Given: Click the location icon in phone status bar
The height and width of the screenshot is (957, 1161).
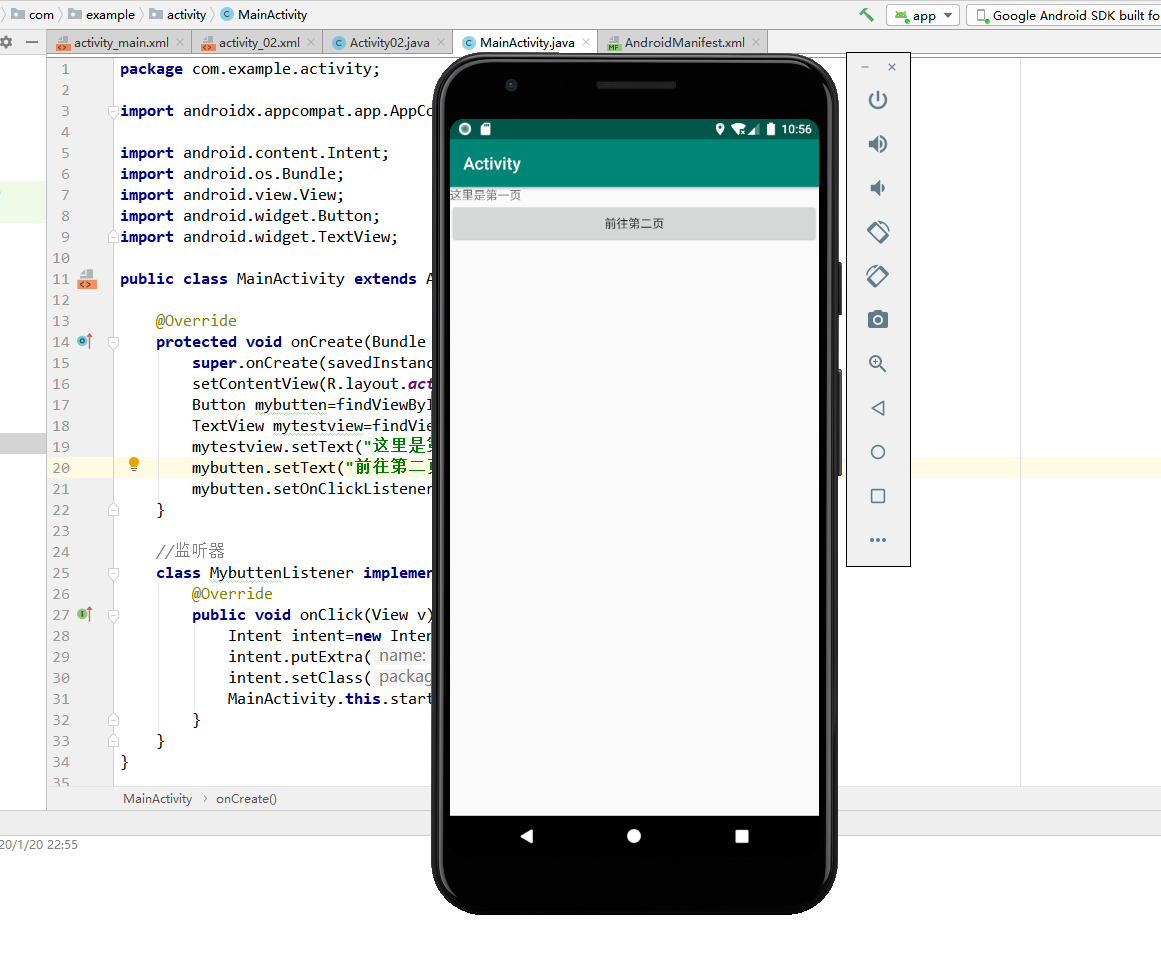Looking at the screenshot, I should (x=719, y=129).
